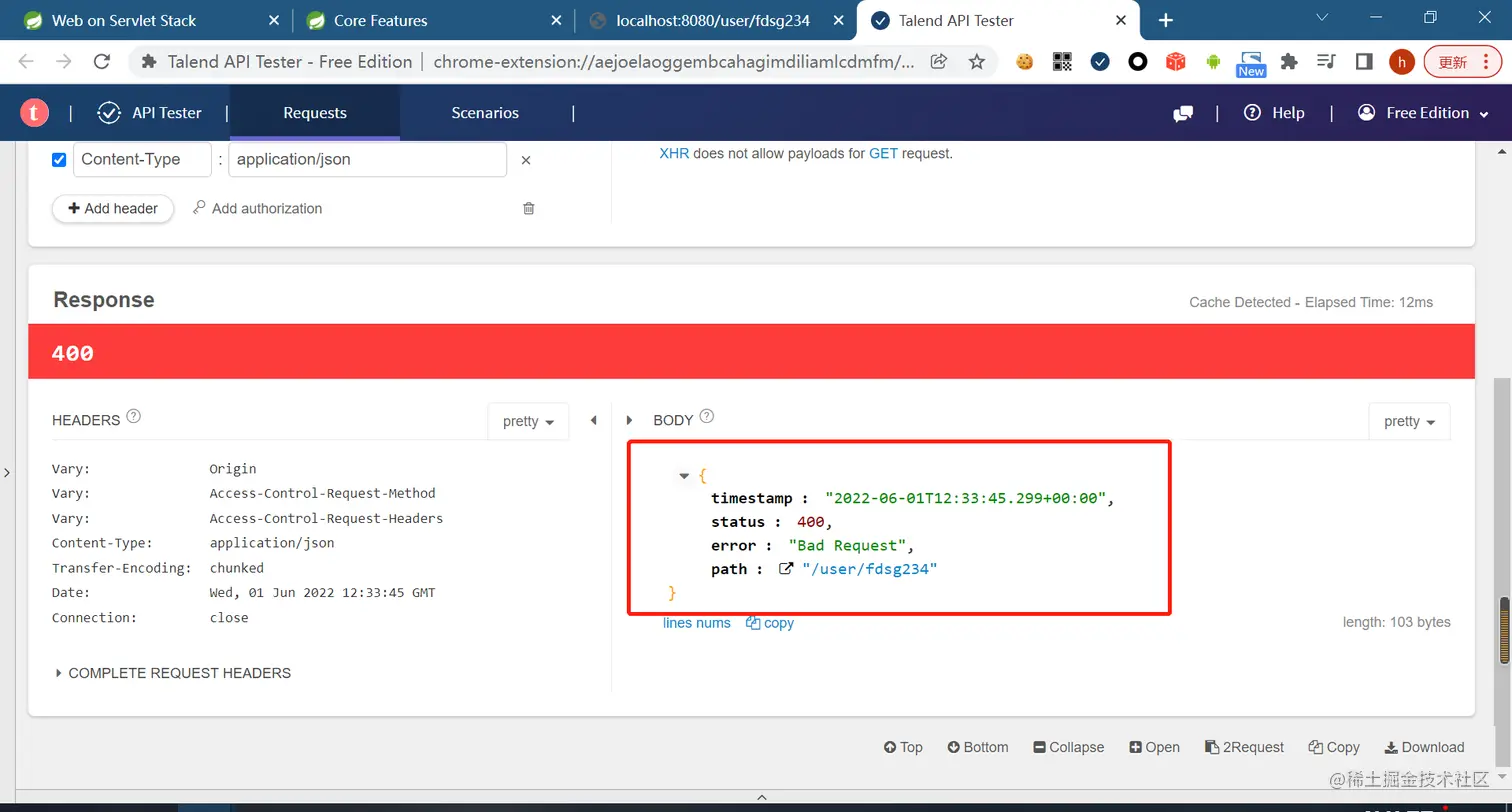
Task: Open the Chrome extensions puzzle icon
Action: coord(1289,62)
